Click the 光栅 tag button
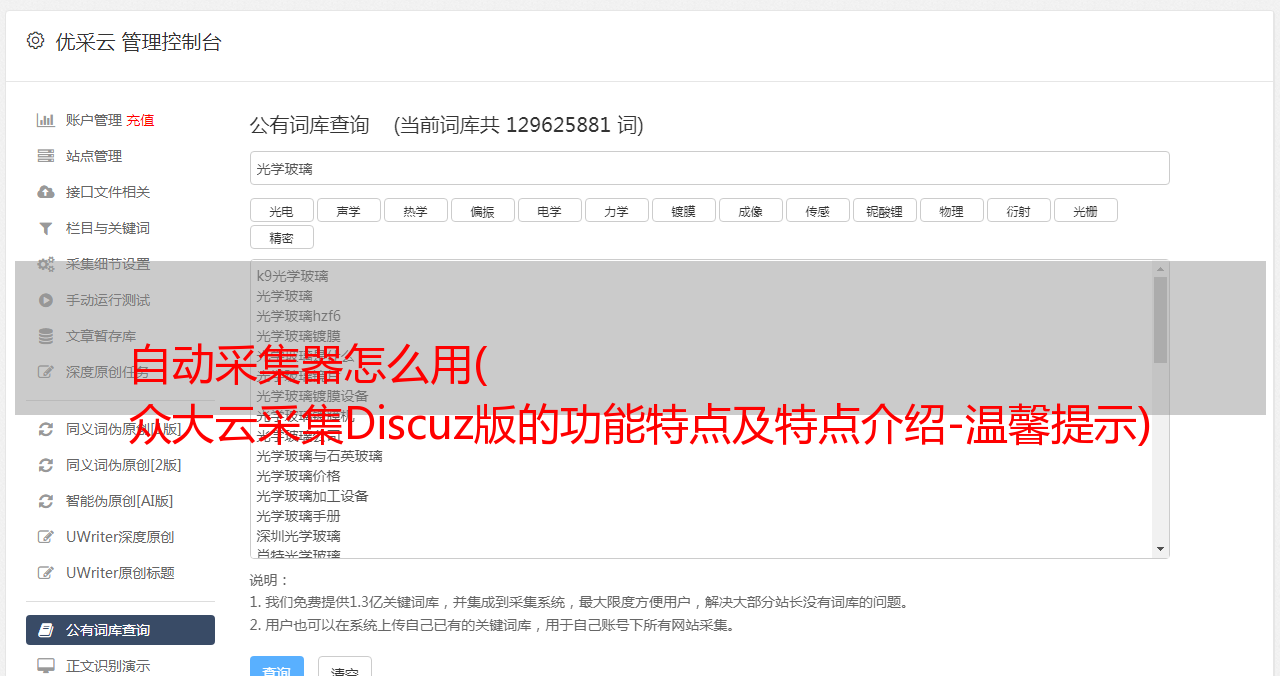 click(1085, 211)
